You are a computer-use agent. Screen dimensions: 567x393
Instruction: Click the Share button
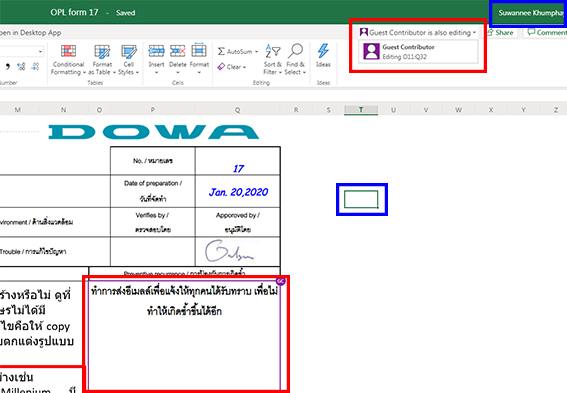[500, 33]
